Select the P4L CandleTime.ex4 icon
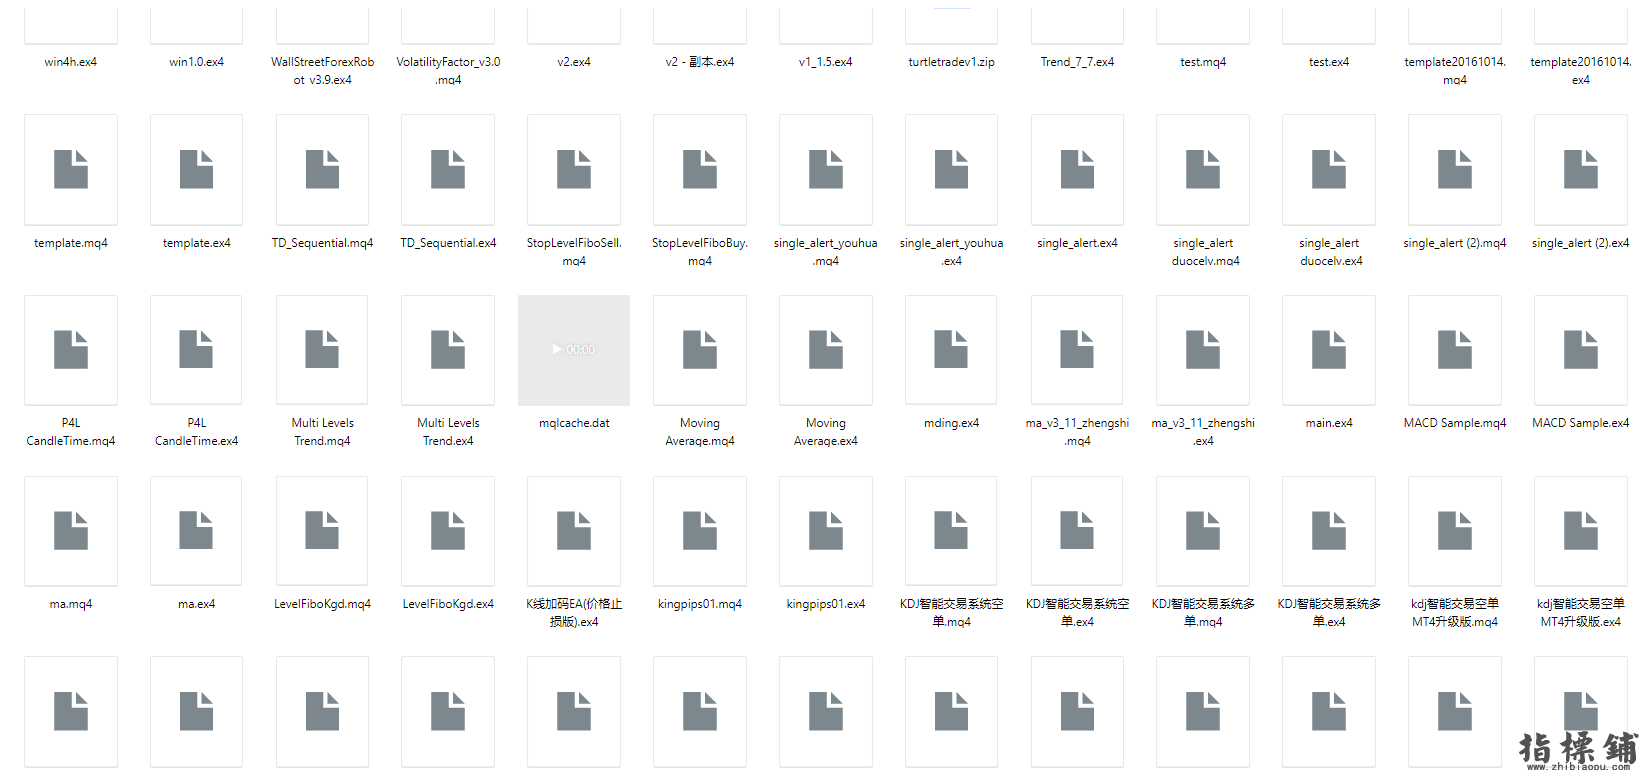This screenshot has height=775, width=1650. point(197,350)
